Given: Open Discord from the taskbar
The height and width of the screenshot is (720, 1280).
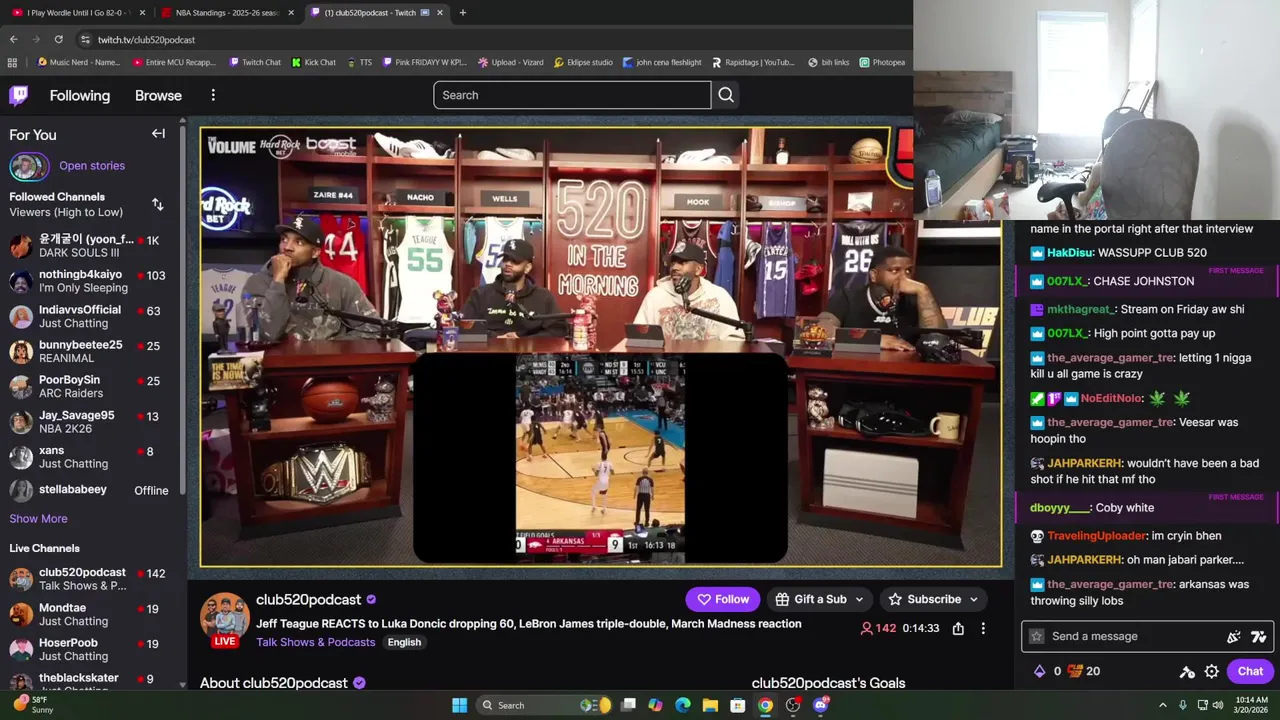Looking at the screenshot, I should coord(821,705).
